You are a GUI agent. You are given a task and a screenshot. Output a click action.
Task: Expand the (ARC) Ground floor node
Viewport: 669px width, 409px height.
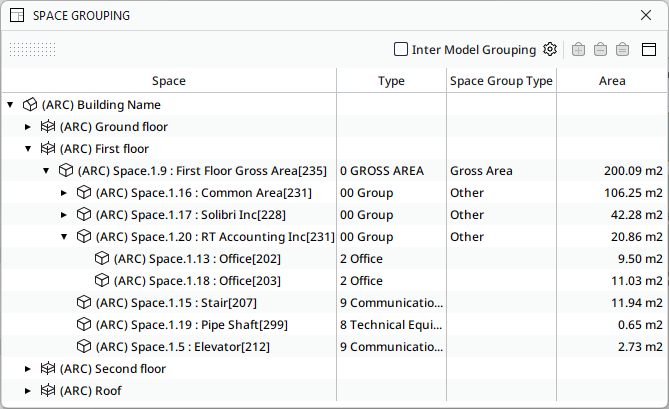pos(28,127)
